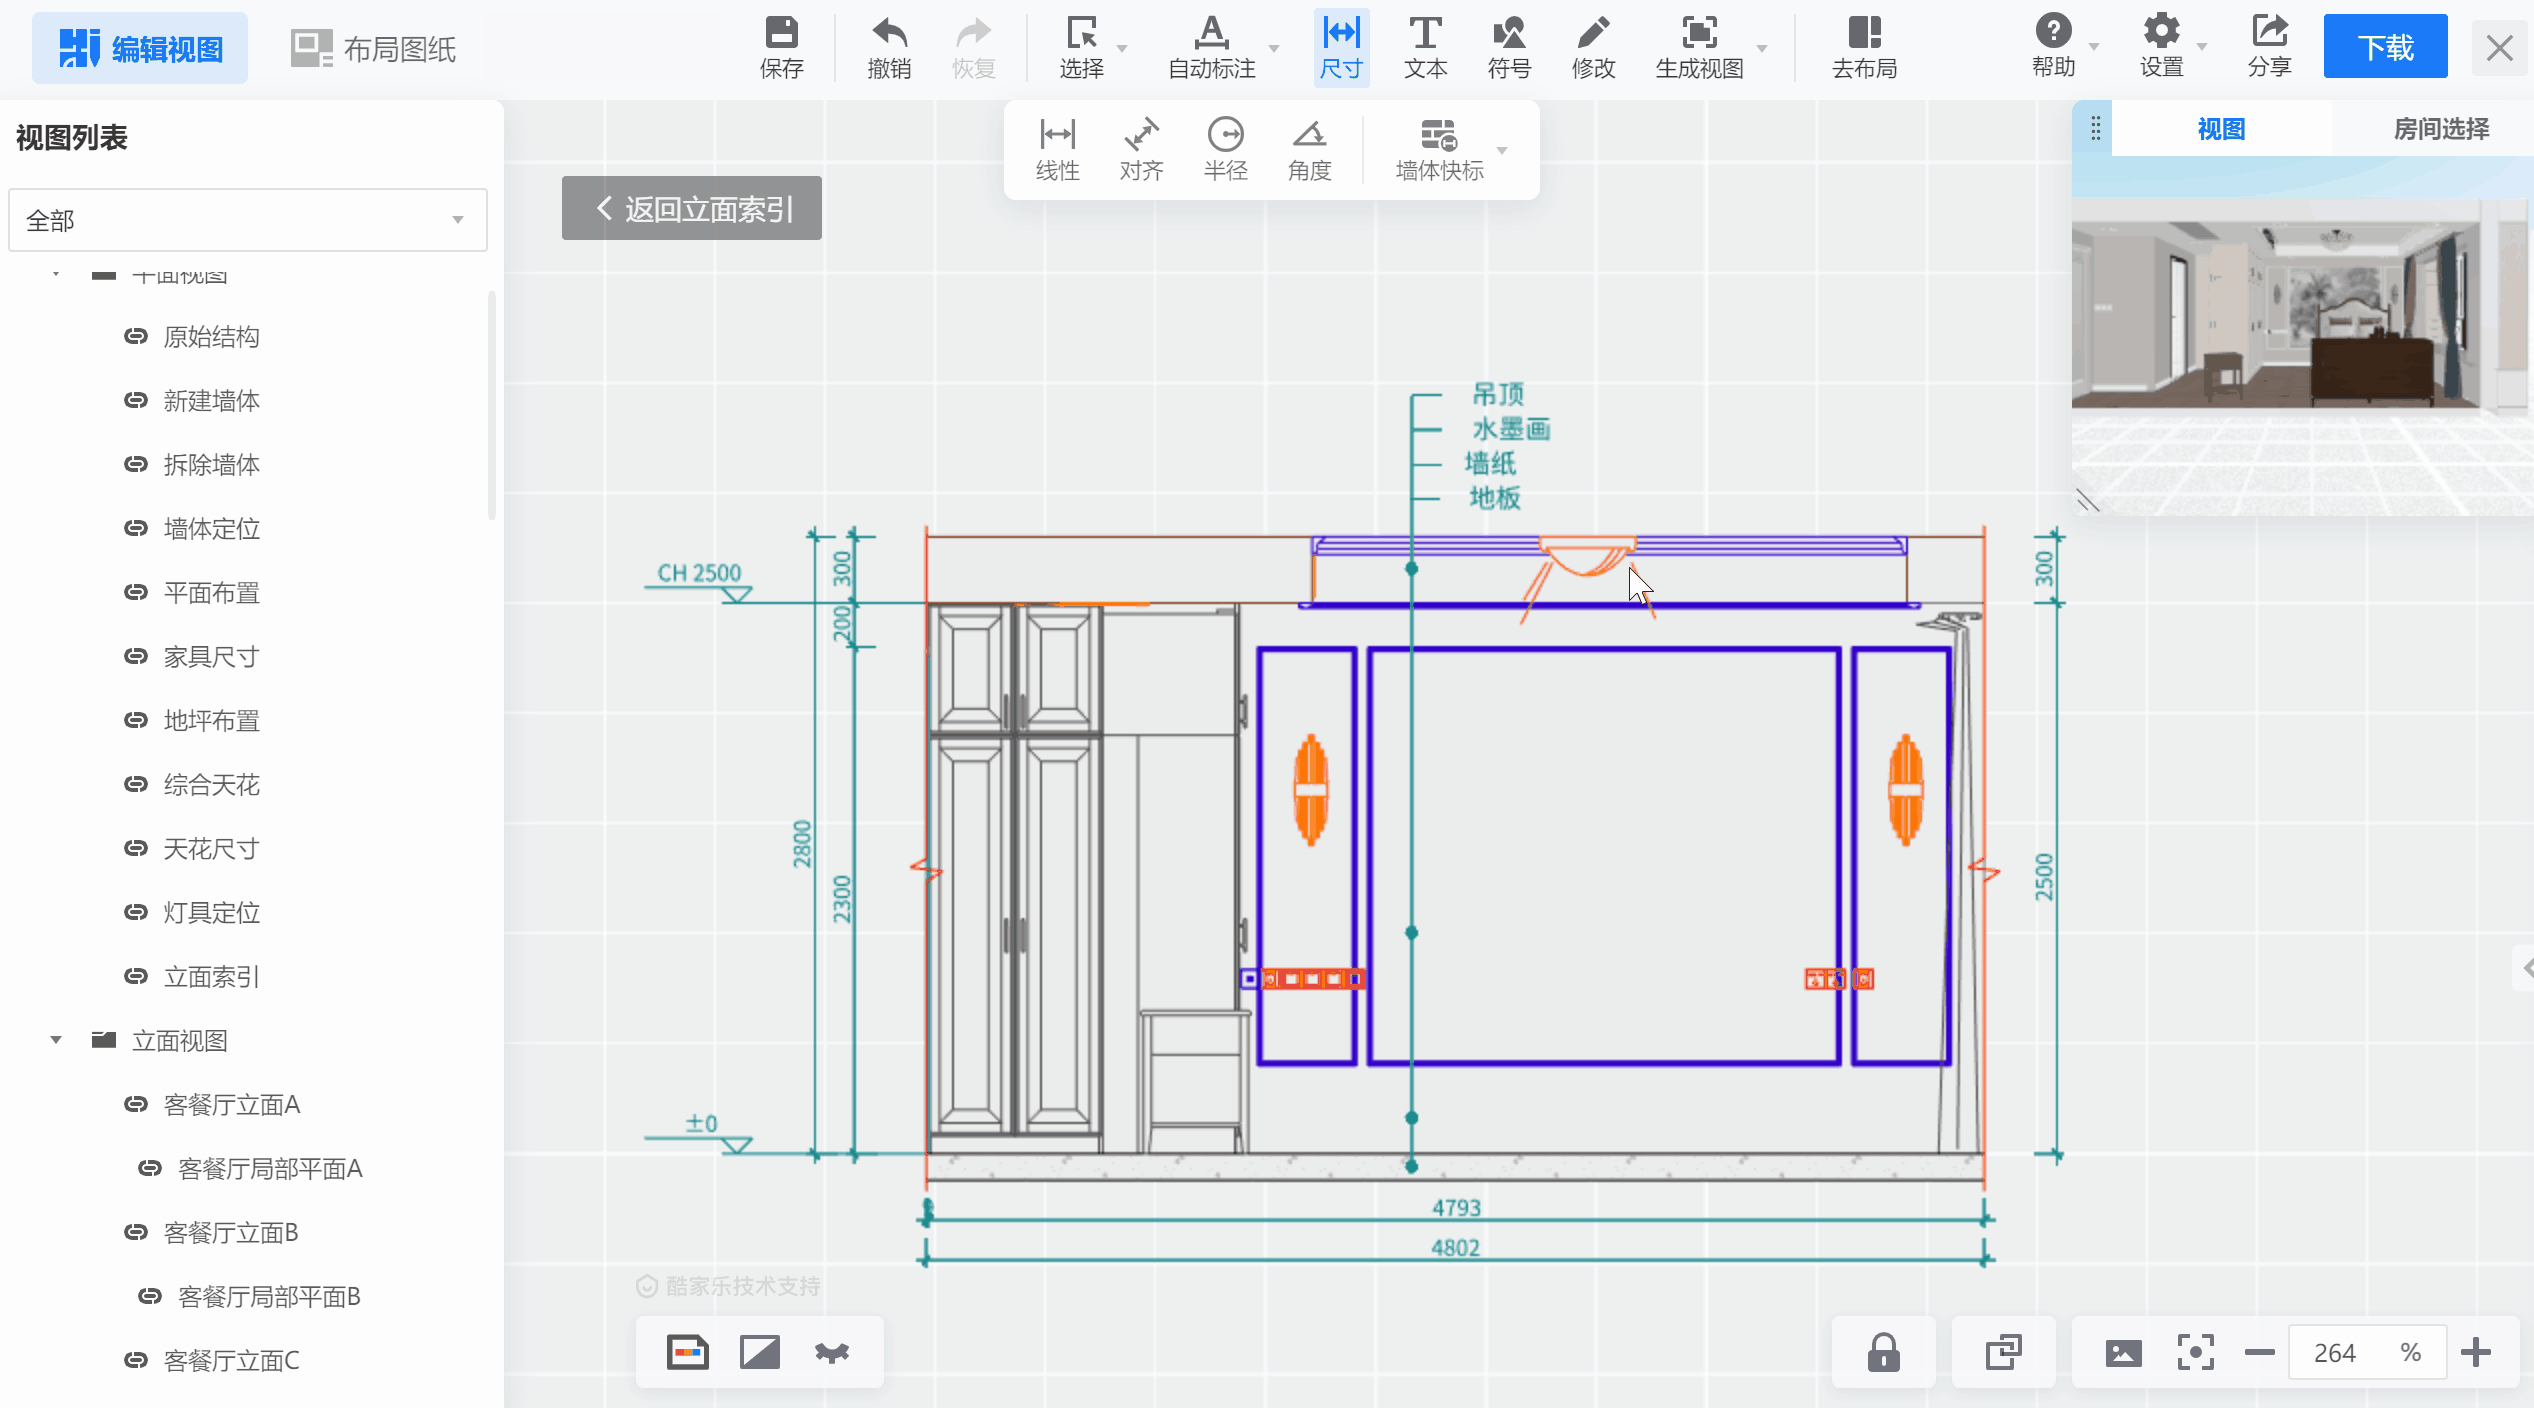Click the lock icon in bottom bar
The image size is (2534, 1408).
pos(1883,1352)
